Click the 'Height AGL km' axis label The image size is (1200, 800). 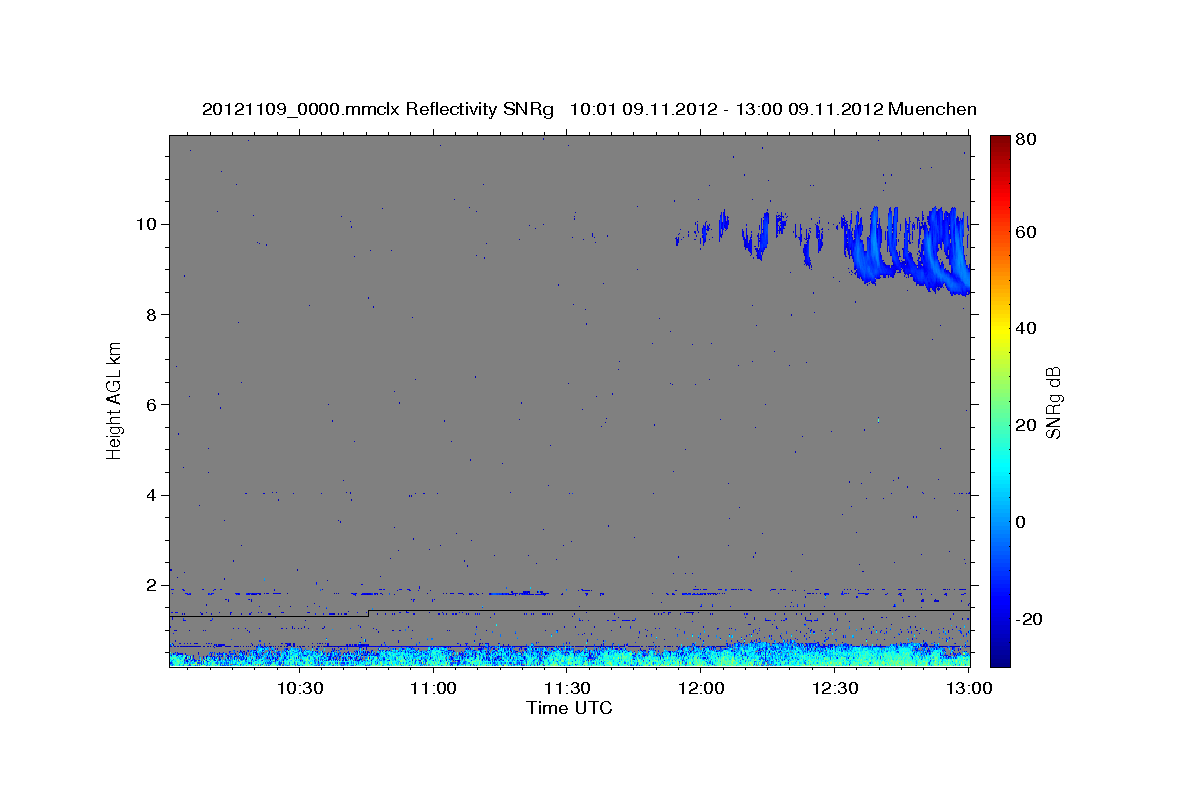click(x=115, y=400)
